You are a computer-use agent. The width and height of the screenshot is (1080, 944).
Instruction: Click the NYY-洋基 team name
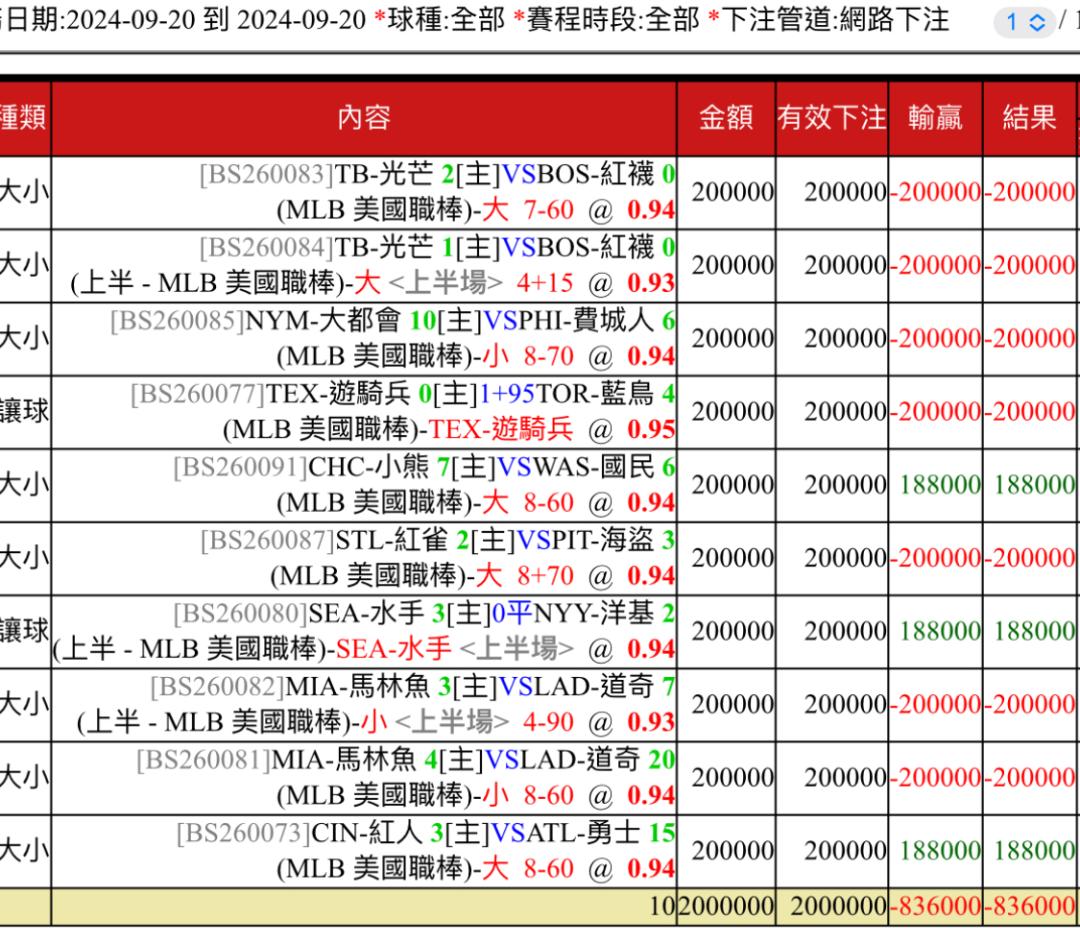[594, 613]
